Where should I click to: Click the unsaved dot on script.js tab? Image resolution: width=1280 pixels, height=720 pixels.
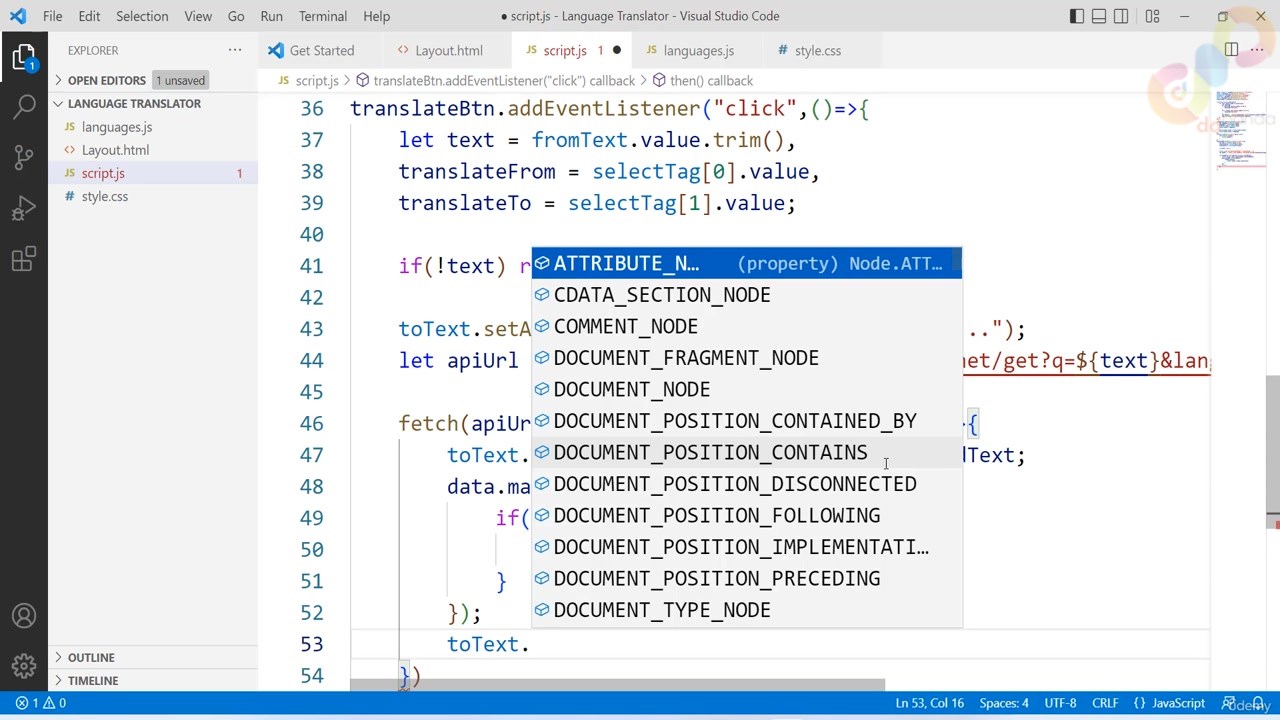click(616, 50)
